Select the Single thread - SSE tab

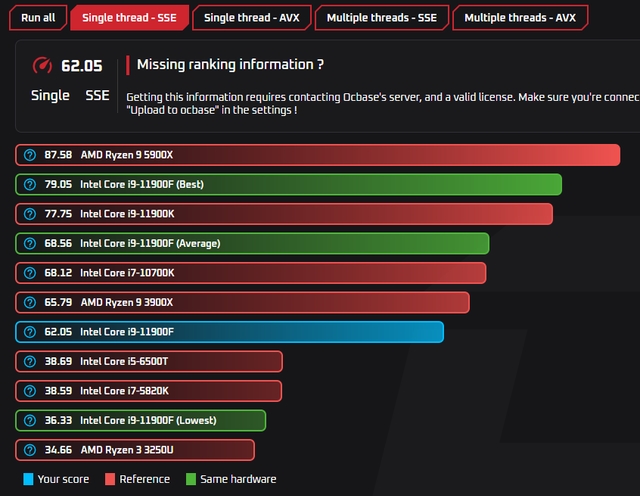[129, 18]
